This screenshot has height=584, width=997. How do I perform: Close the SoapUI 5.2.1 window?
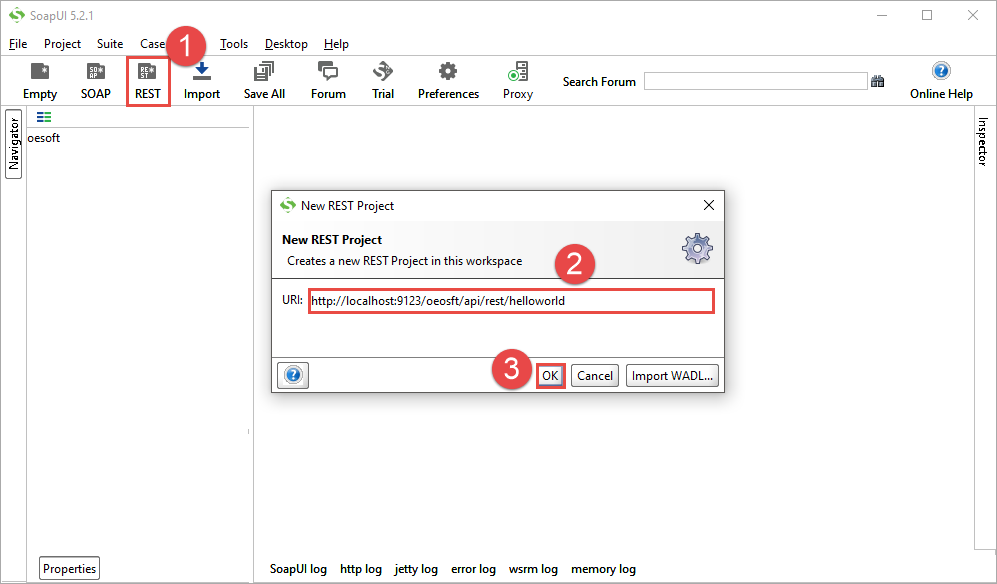(973, 15)
